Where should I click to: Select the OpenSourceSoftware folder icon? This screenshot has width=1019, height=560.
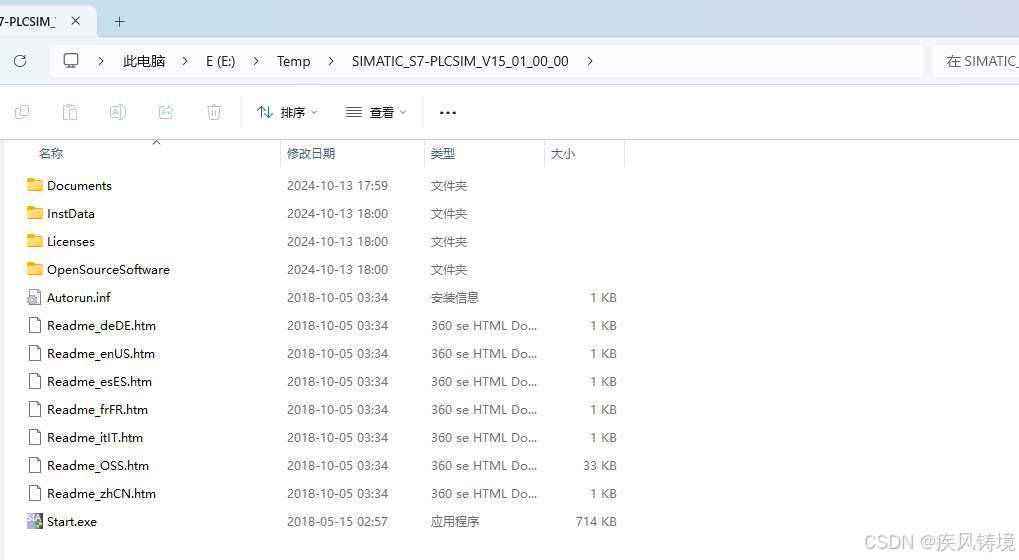tap(35, 269)
